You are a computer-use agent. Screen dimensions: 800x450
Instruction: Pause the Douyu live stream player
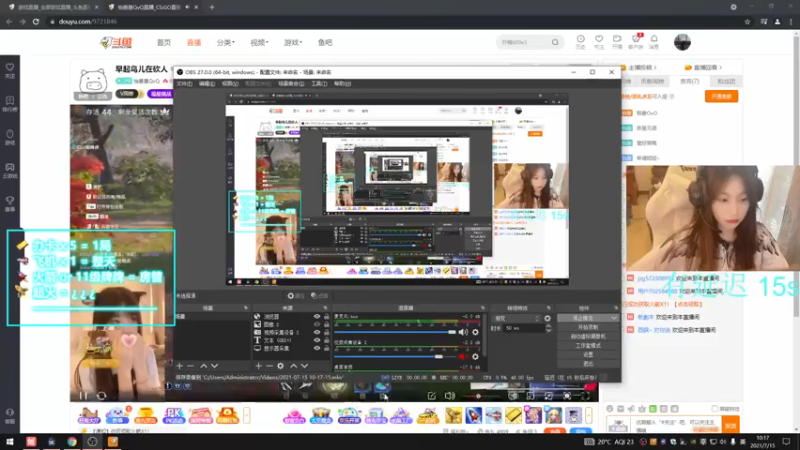click(83, 395)
